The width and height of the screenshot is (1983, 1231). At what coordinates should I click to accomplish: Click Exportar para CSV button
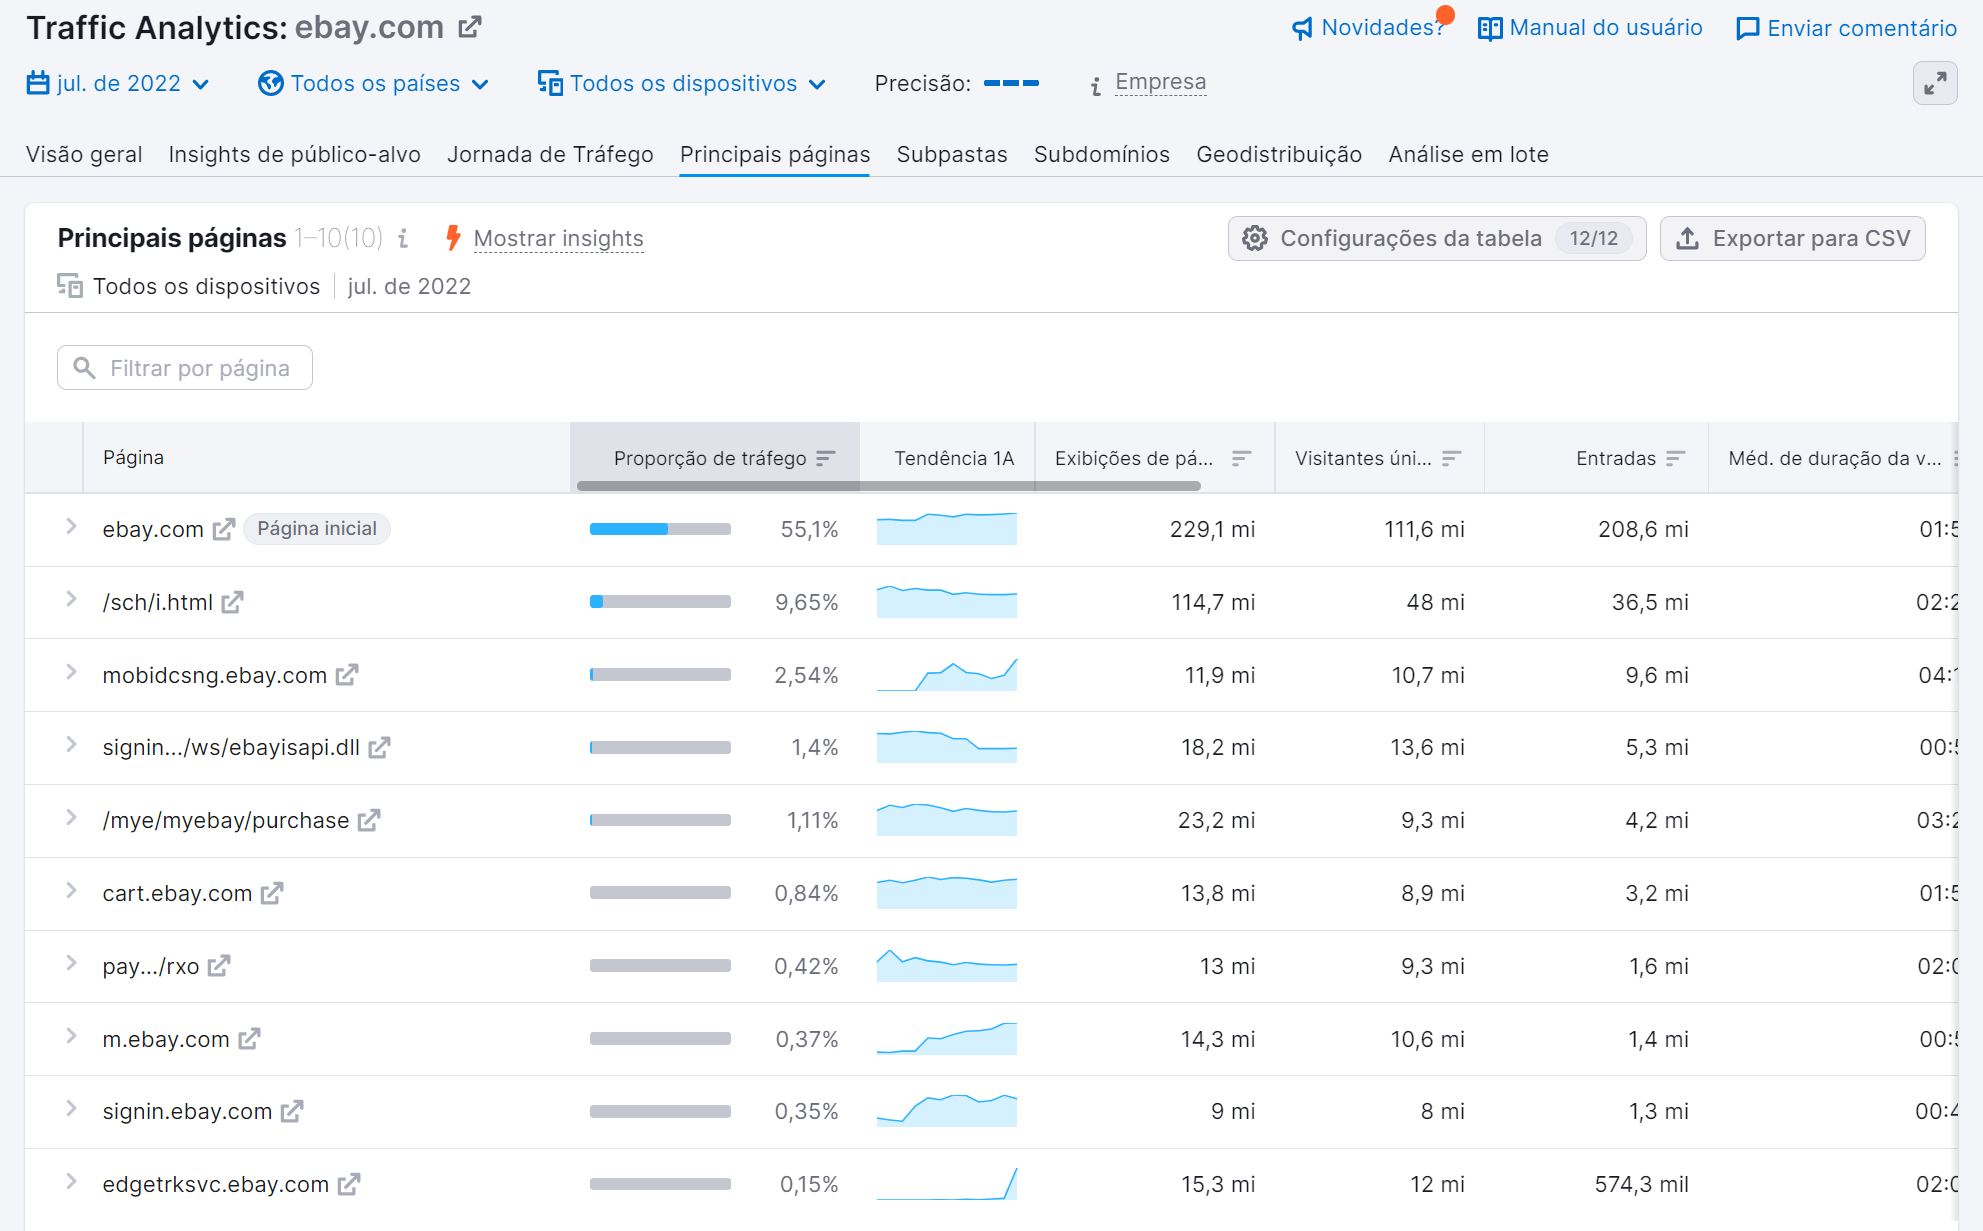1792,238
